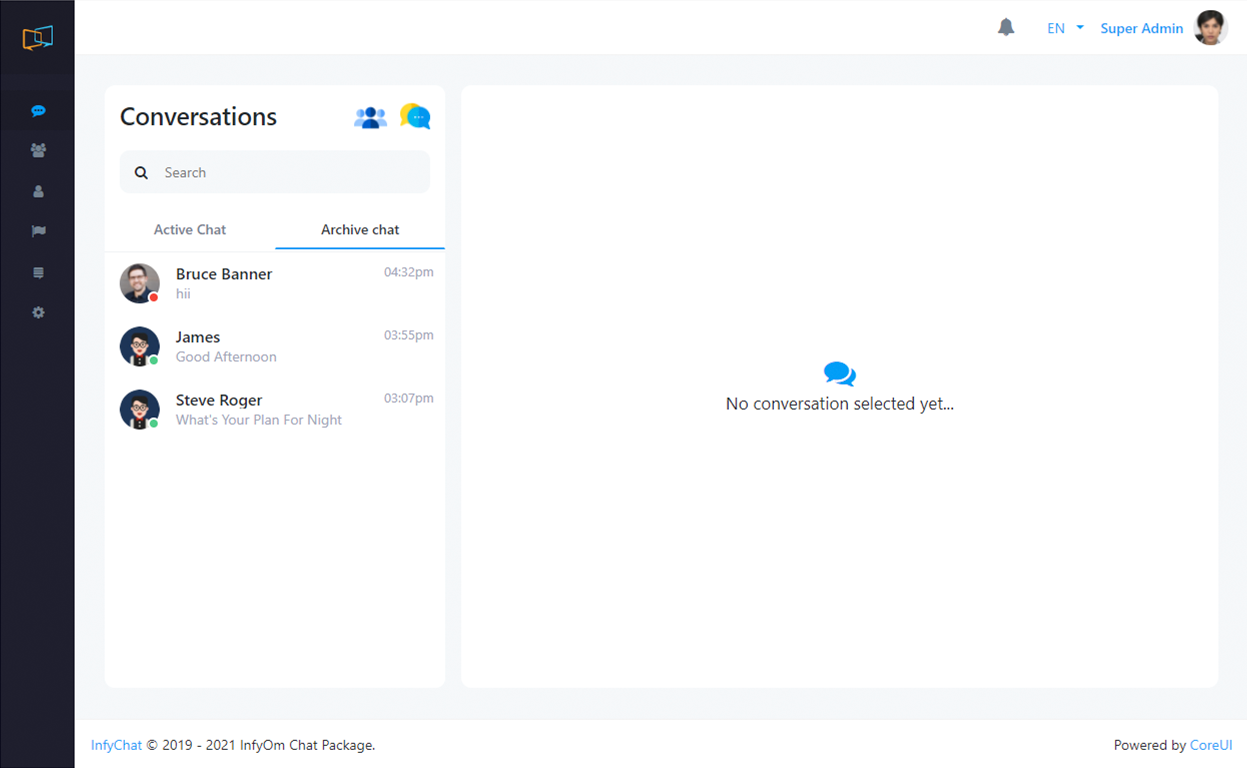This screenshot has height=768, width=1247.
Task: Open the conversations chat icon in sidebar
Action: pyautogui.click(x=38, y=111)
